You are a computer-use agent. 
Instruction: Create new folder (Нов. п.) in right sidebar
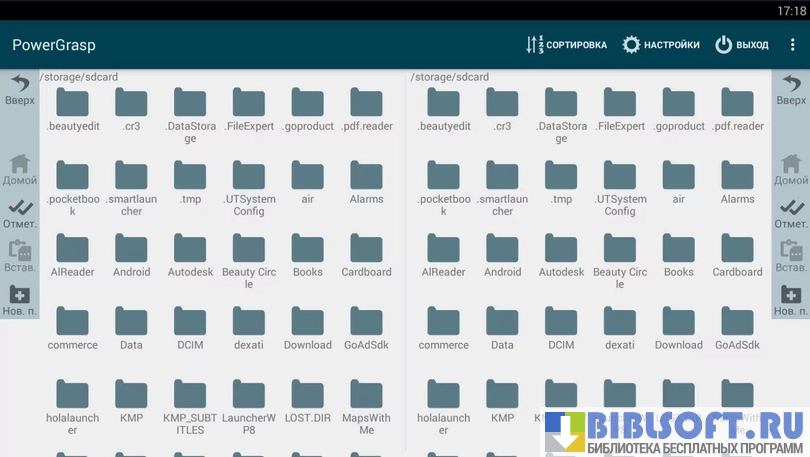(x=790, y=300)
